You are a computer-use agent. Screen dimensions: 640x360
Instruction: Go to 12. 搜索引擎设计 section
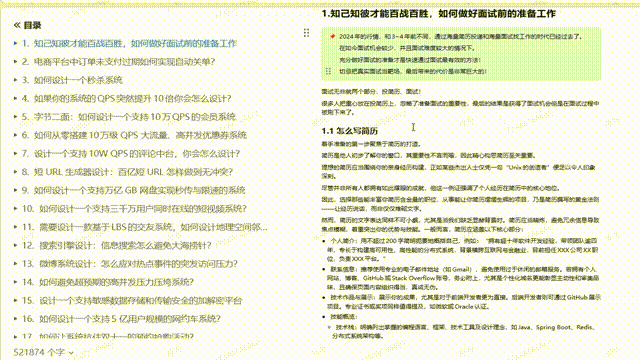pos(117,245)
